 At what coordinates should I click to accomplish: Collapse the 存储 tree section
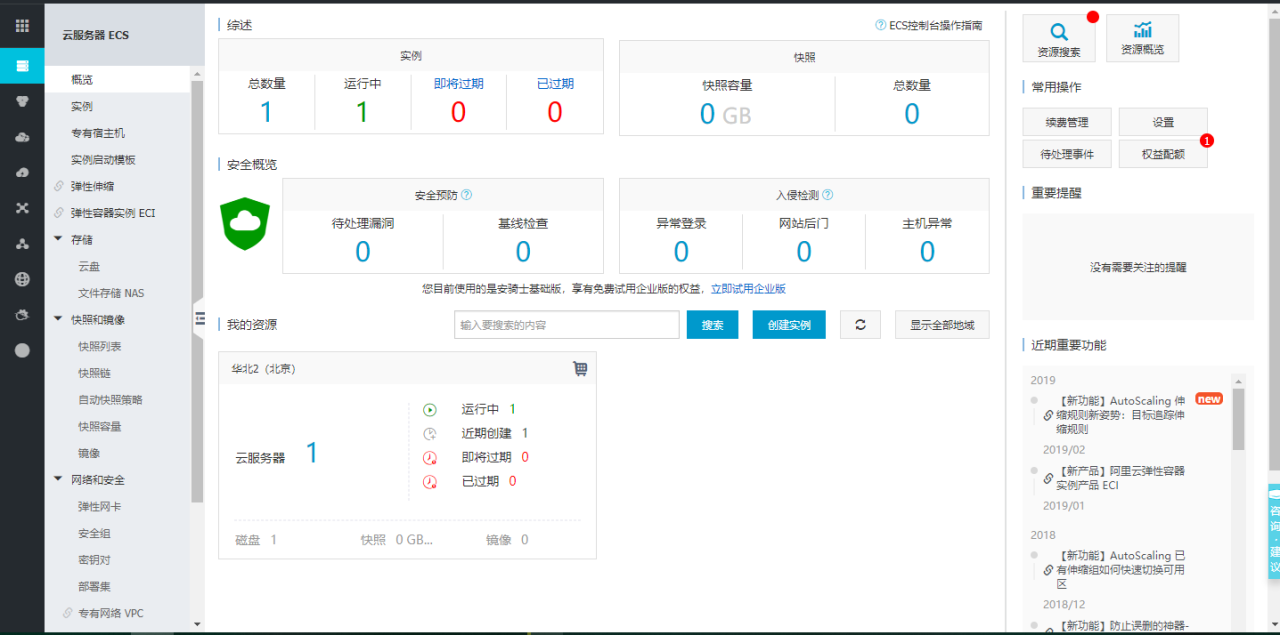58,240
